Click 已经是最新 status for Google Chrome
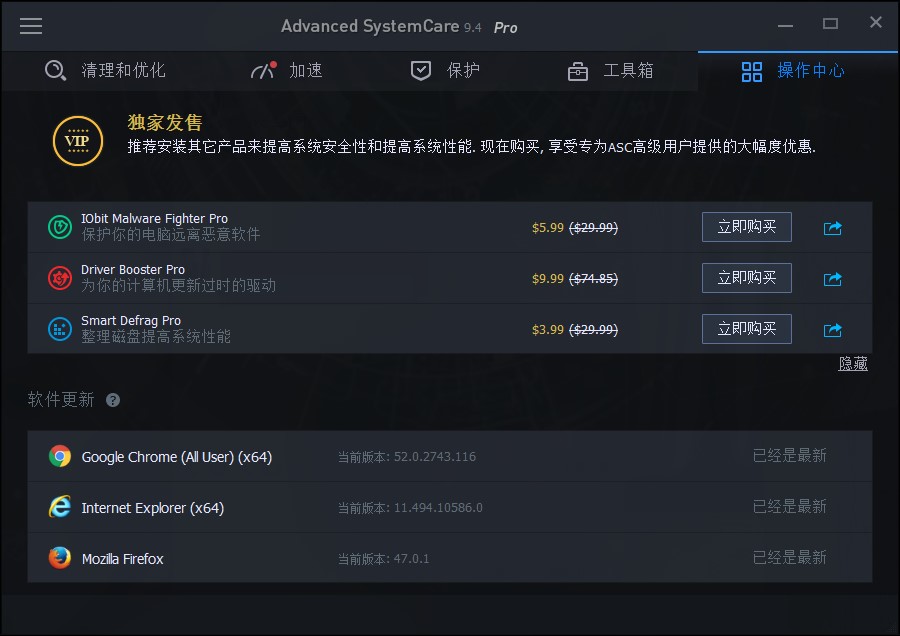Viewport: 900px width, 636px height. coord(789,456)
